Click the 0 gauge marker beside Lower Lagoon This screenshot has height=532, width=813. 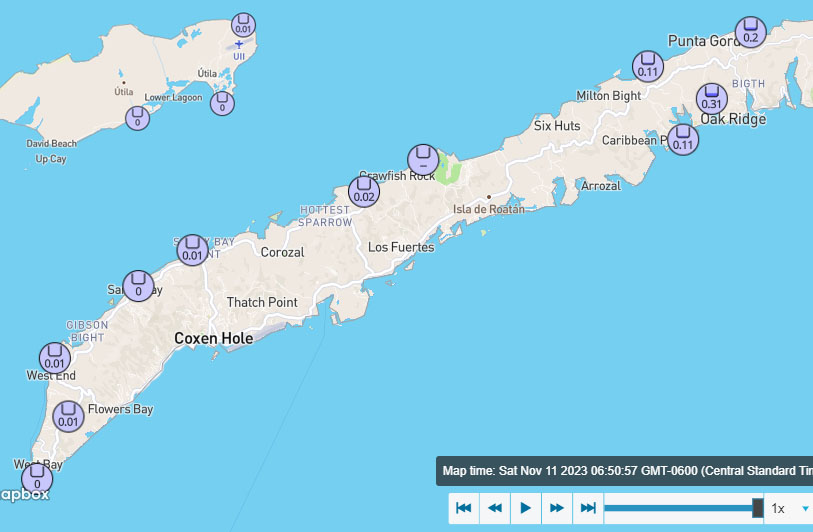pyautogui.click(x=223, y=102)
